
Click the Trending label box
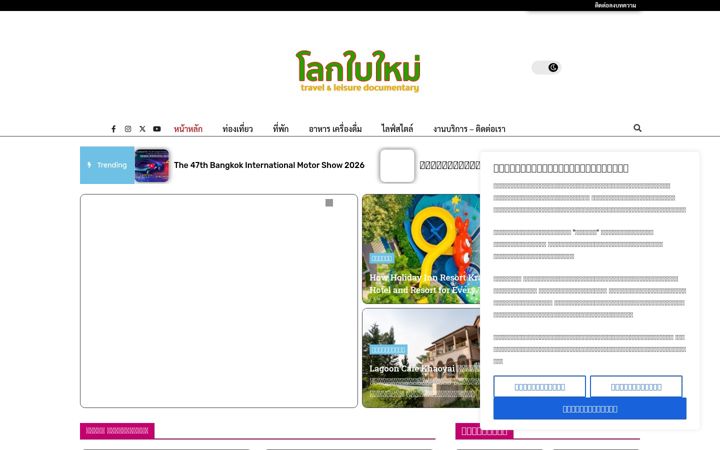pyautogui.click(x=107, y=165)
